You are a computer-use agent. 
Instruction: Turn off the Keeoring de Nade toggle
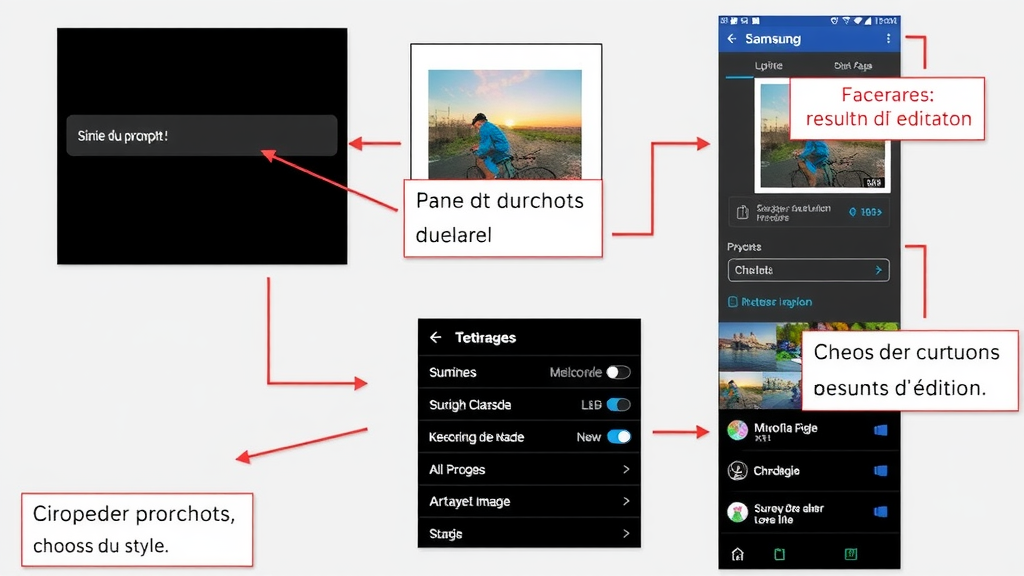pos(619,436)
